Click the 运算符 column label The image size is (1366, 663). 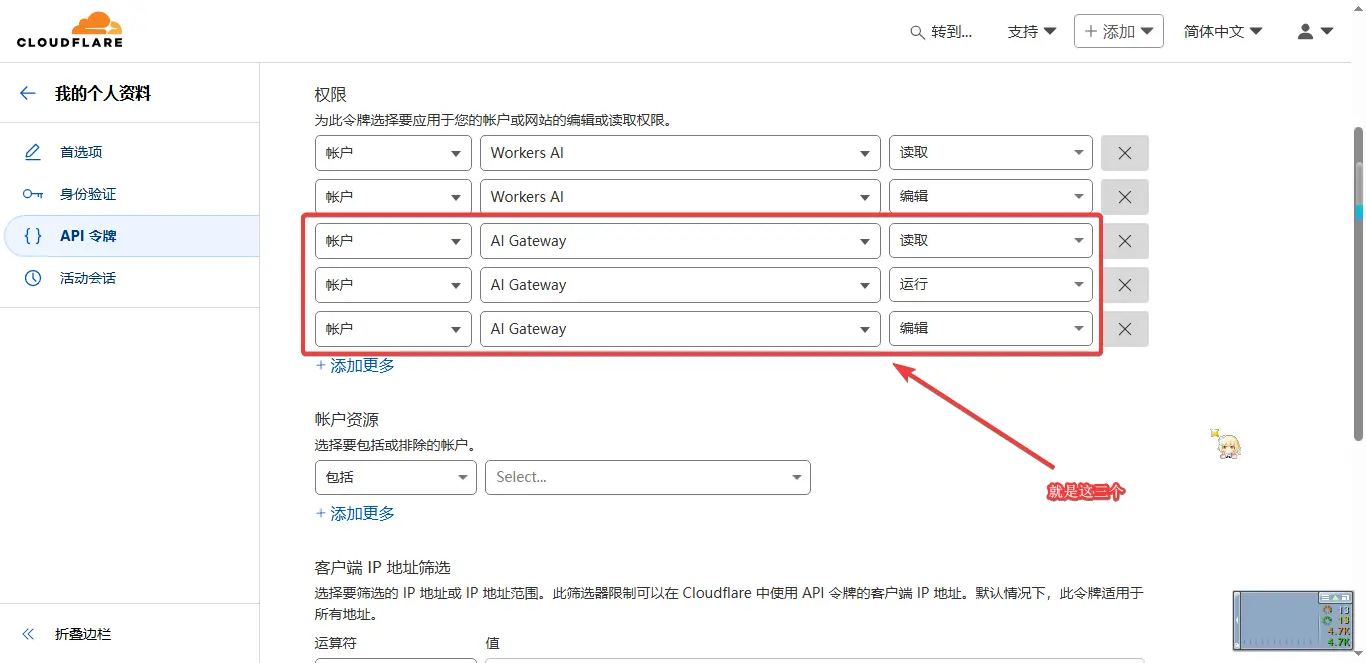[336, 643]
